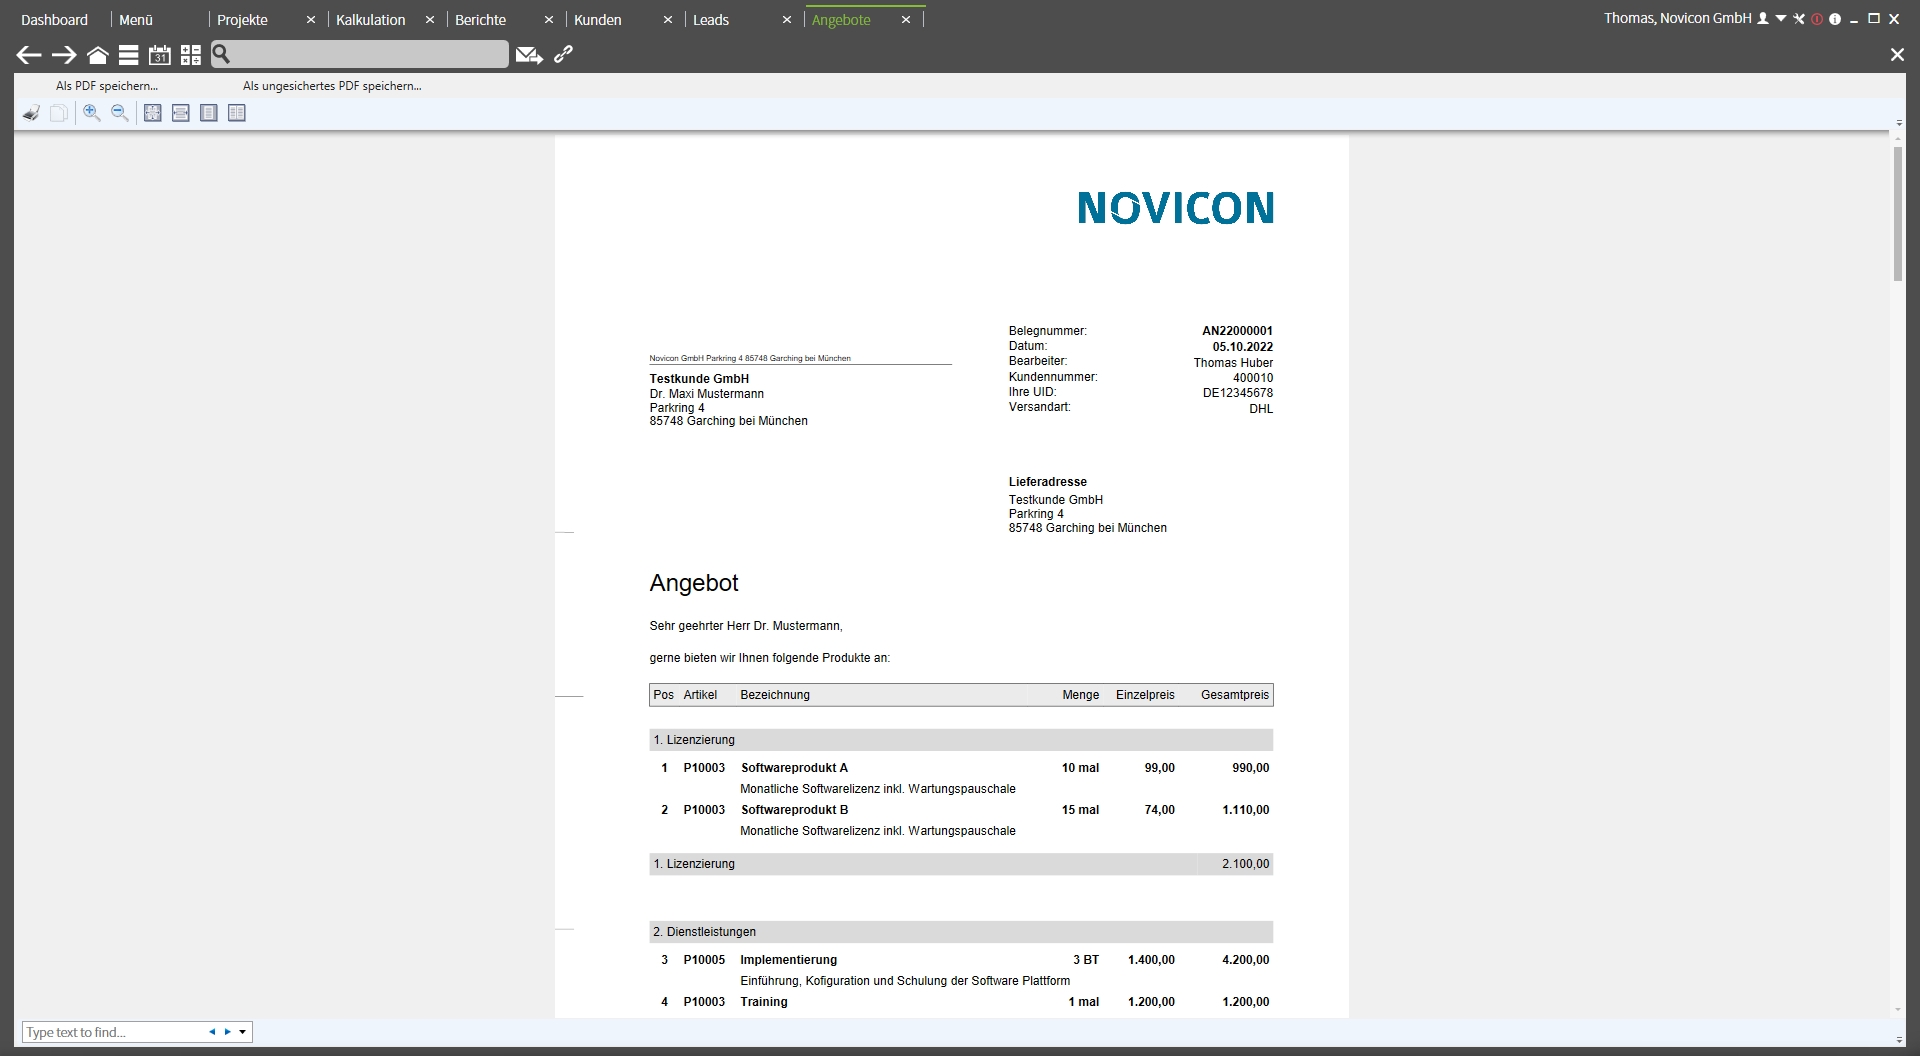Go to the Leads tab
This screenshot has width=1920, height=1056.
(x=711, y=20)
